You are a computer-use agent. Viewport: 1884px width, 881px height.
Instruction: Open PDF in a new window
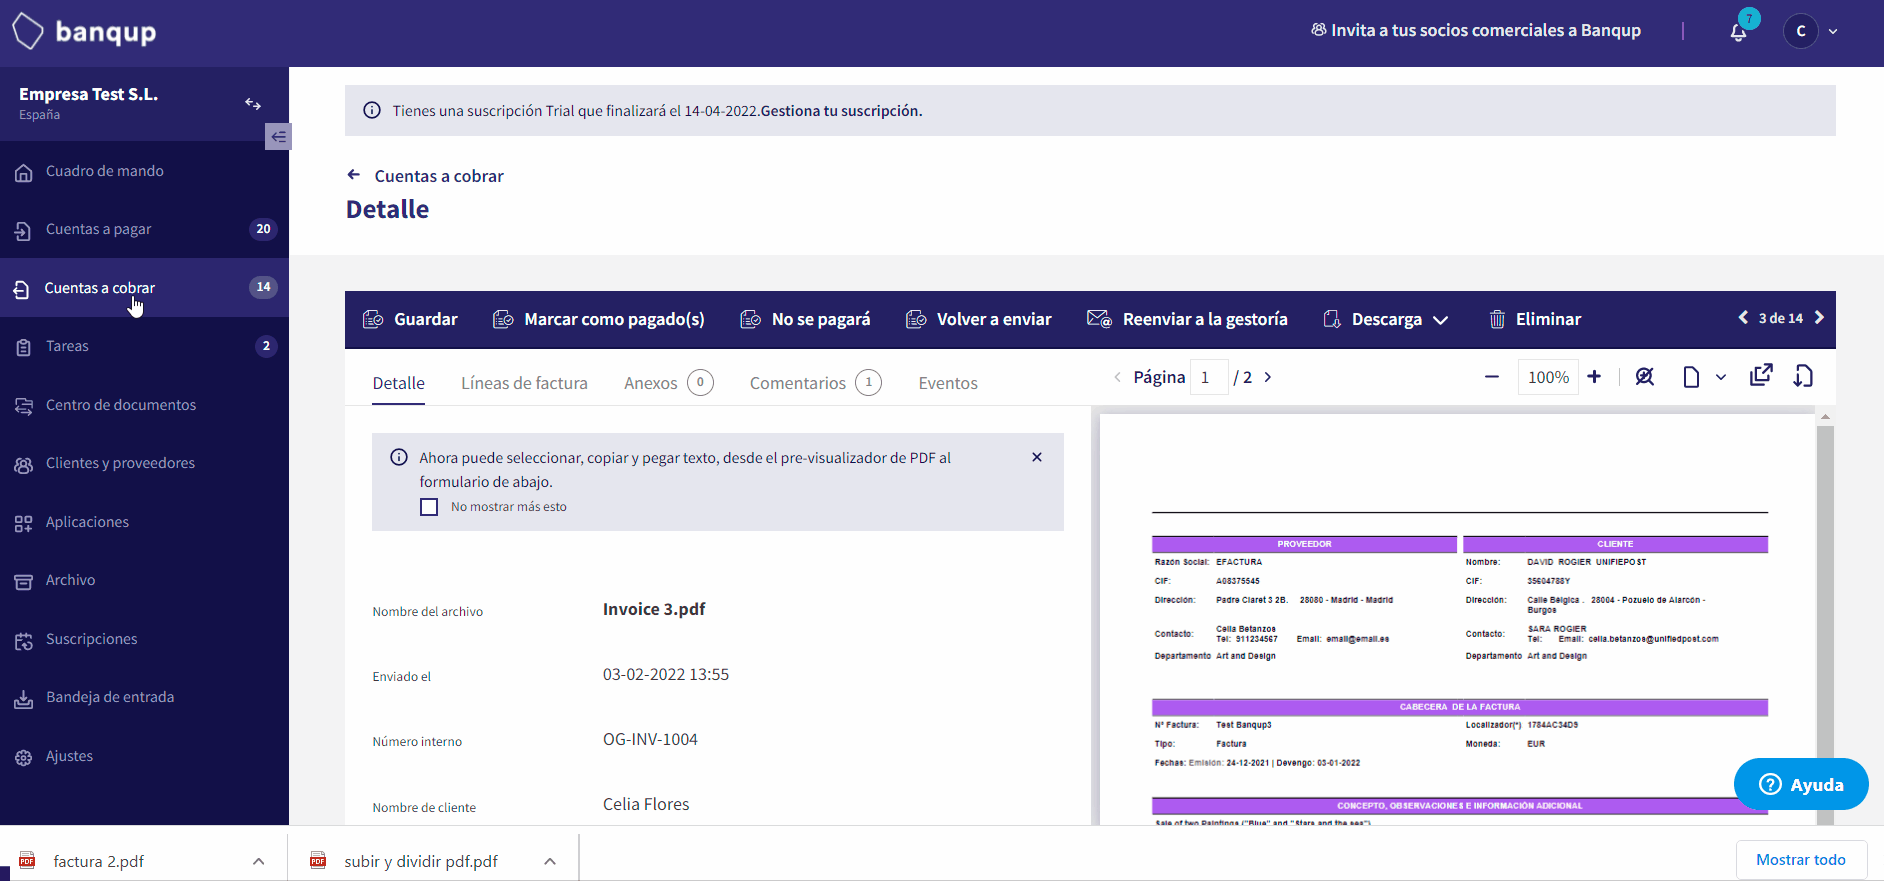click(1761, 375)
